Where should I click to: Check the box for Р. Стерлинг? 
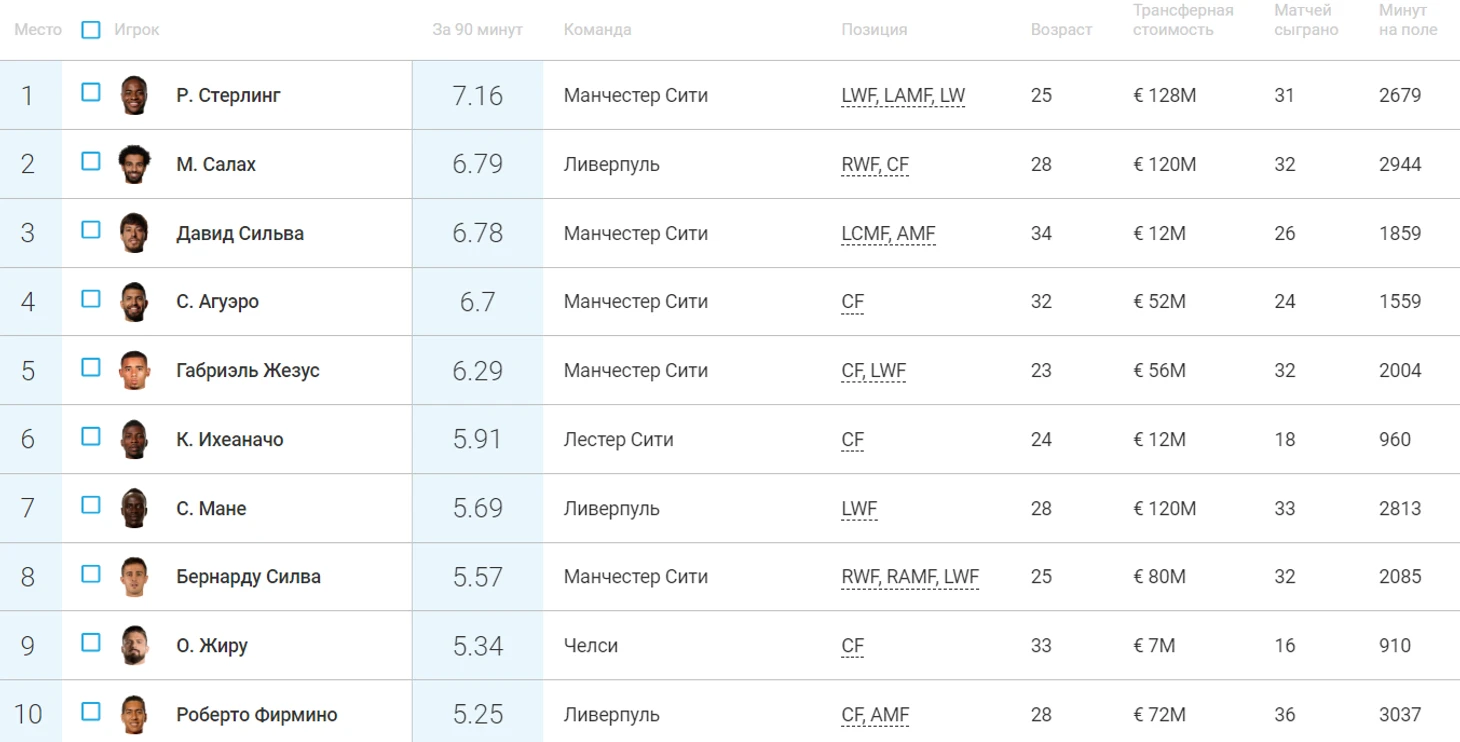point(91,93)
